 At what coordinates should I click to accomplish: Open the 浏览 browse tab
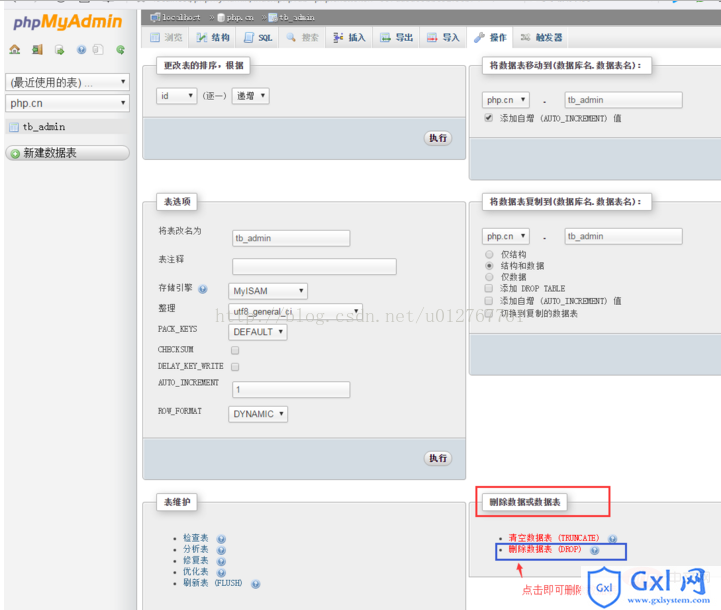(166, 37)
